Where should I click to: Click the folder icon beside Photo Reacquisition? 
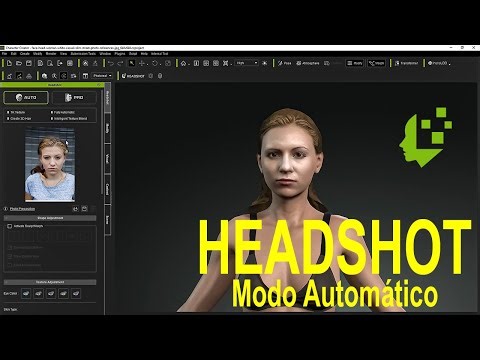[x=84, y=209]
